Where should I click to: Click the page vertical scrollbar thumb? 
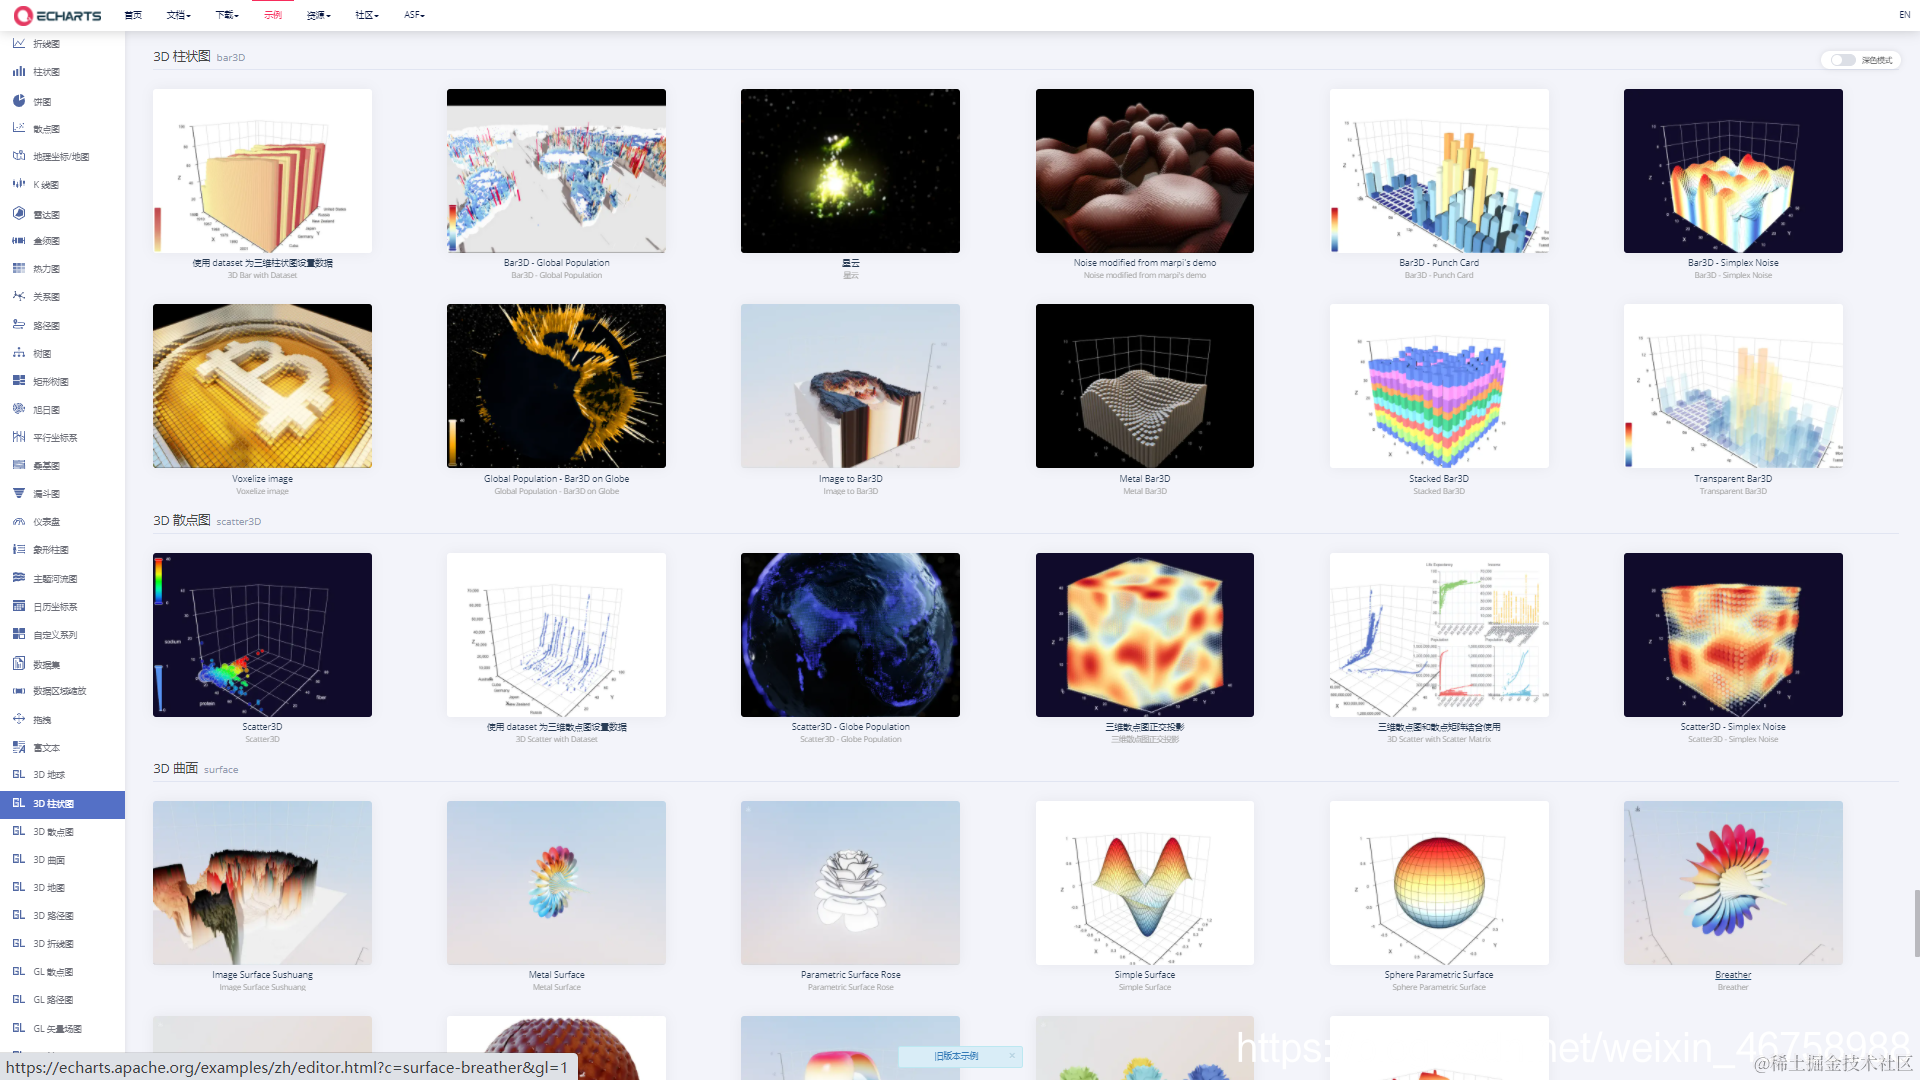[x=1916, y=923]
